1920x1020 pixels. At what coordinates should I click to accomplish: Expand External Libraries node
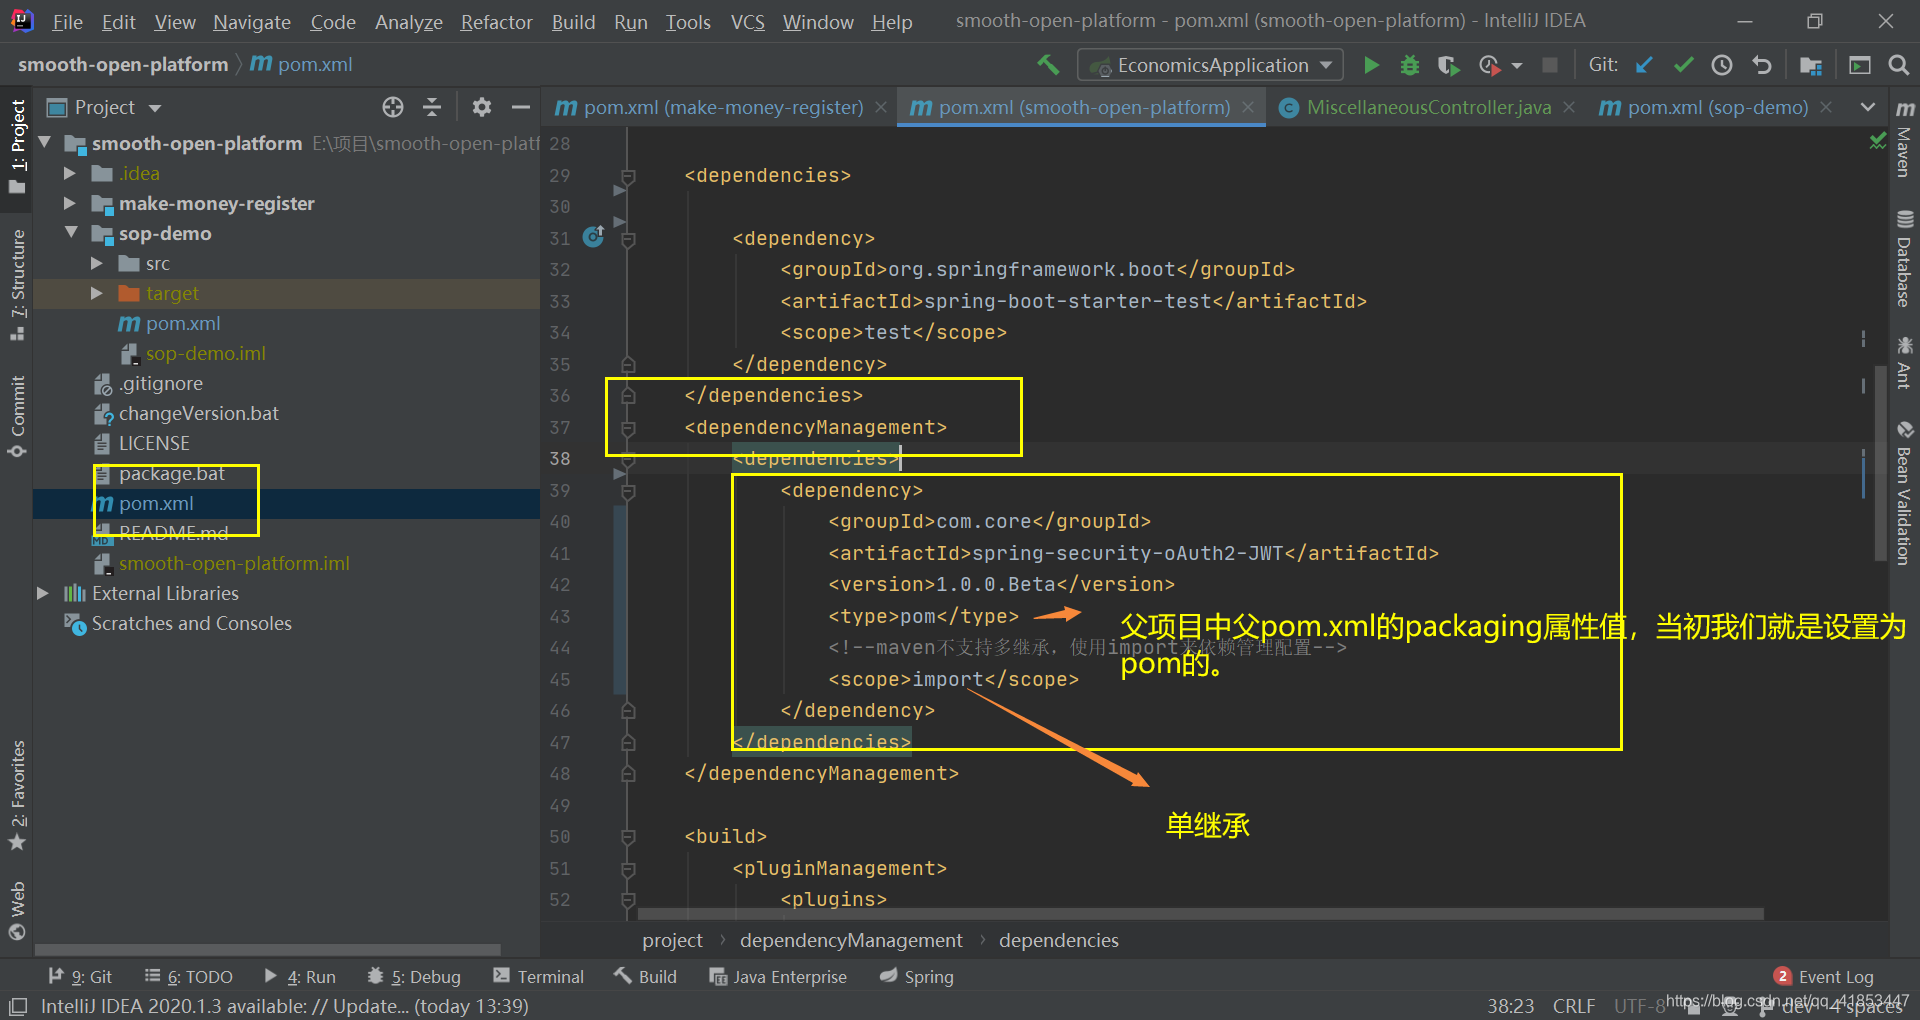pyautogui.click(x=43, y=593)
